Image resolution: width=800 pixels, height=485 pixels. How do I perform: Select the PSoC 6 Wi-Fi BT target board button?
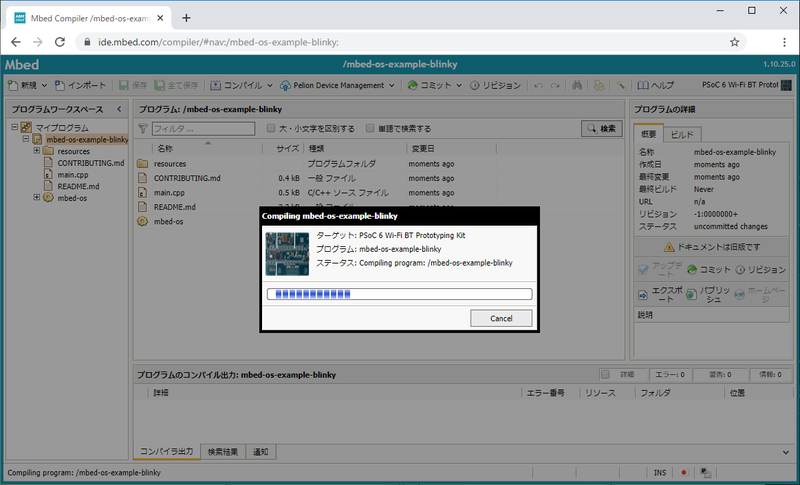746,85
